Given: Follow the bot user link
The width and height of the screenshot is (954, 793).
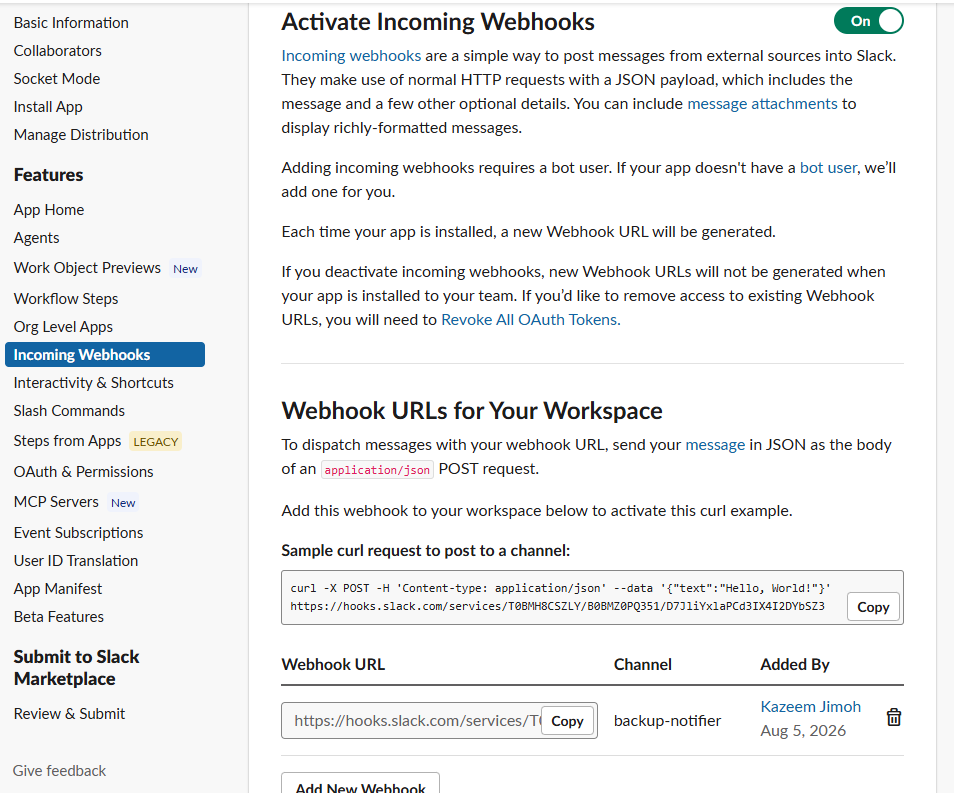Looking at the screenshot, I should [828, 167].
